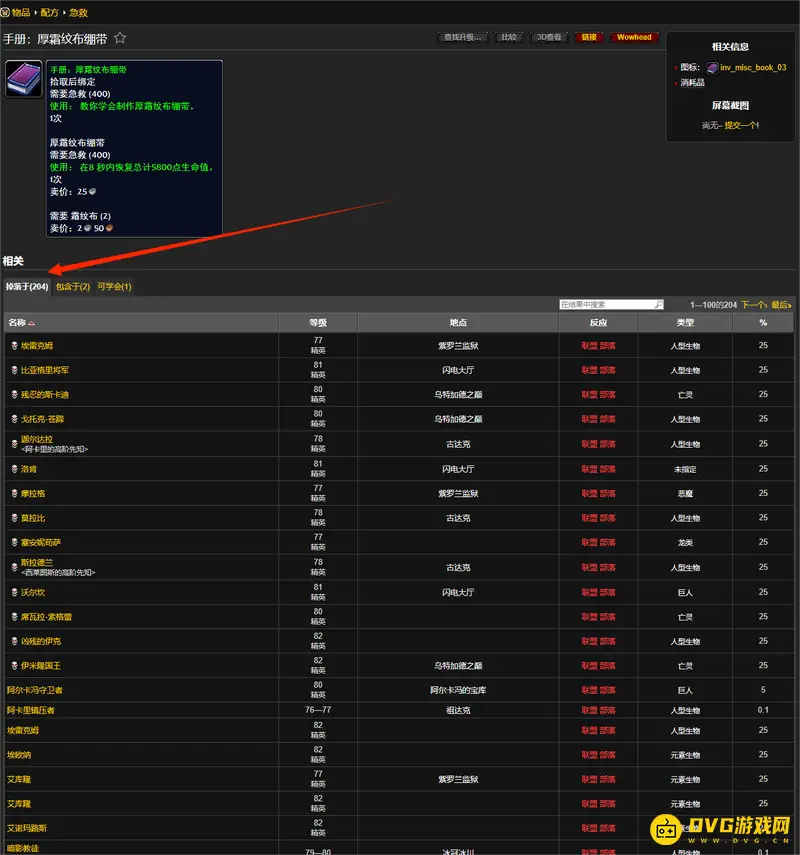Click the skull icon beside 洛肯

coord(15,469)
